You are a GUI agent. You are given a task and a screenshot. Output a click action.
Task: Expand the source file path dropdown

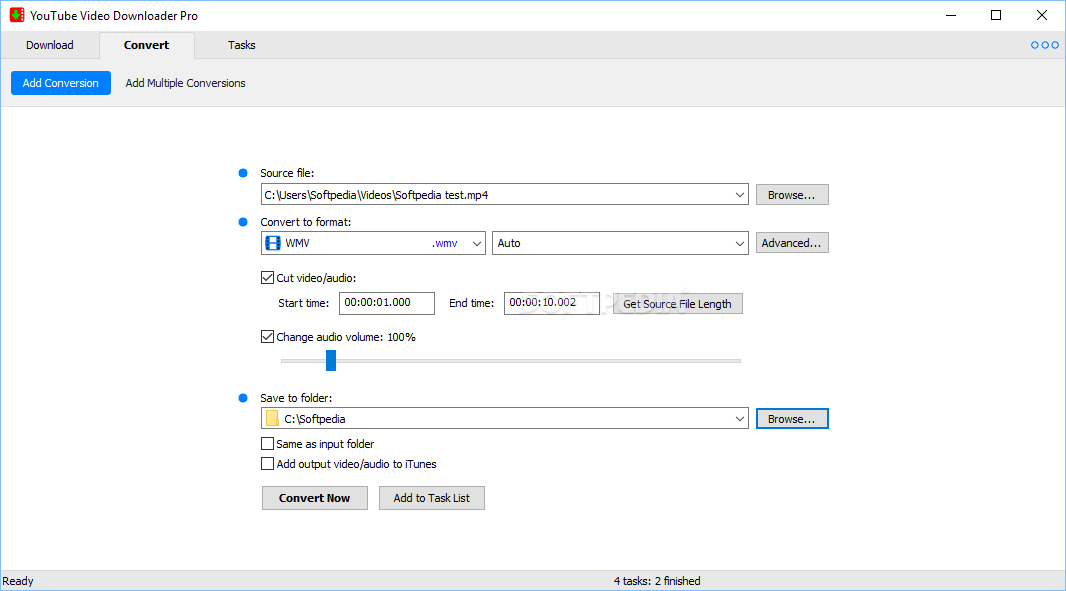[740, 195]
